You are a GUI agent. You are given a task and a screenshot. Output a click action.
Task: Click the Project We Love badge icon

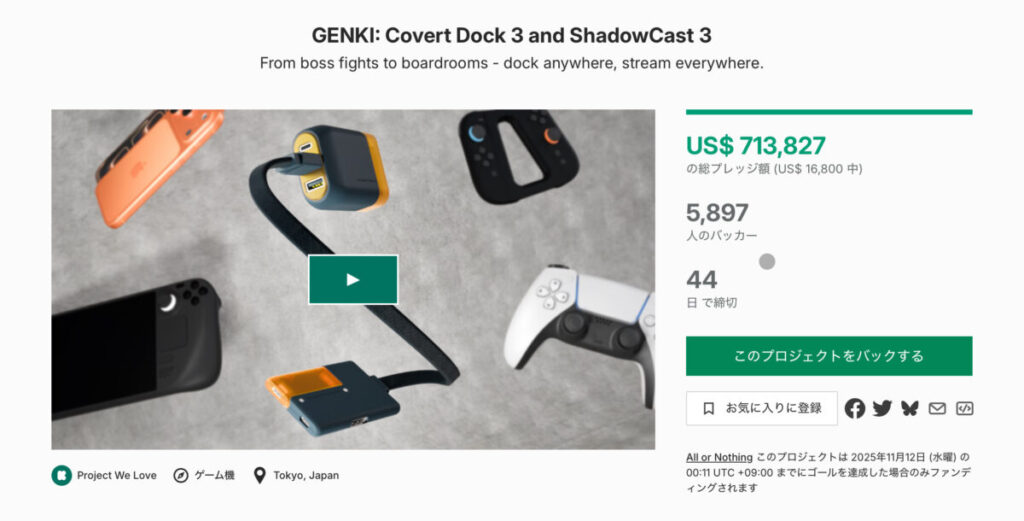coord(61,475)
